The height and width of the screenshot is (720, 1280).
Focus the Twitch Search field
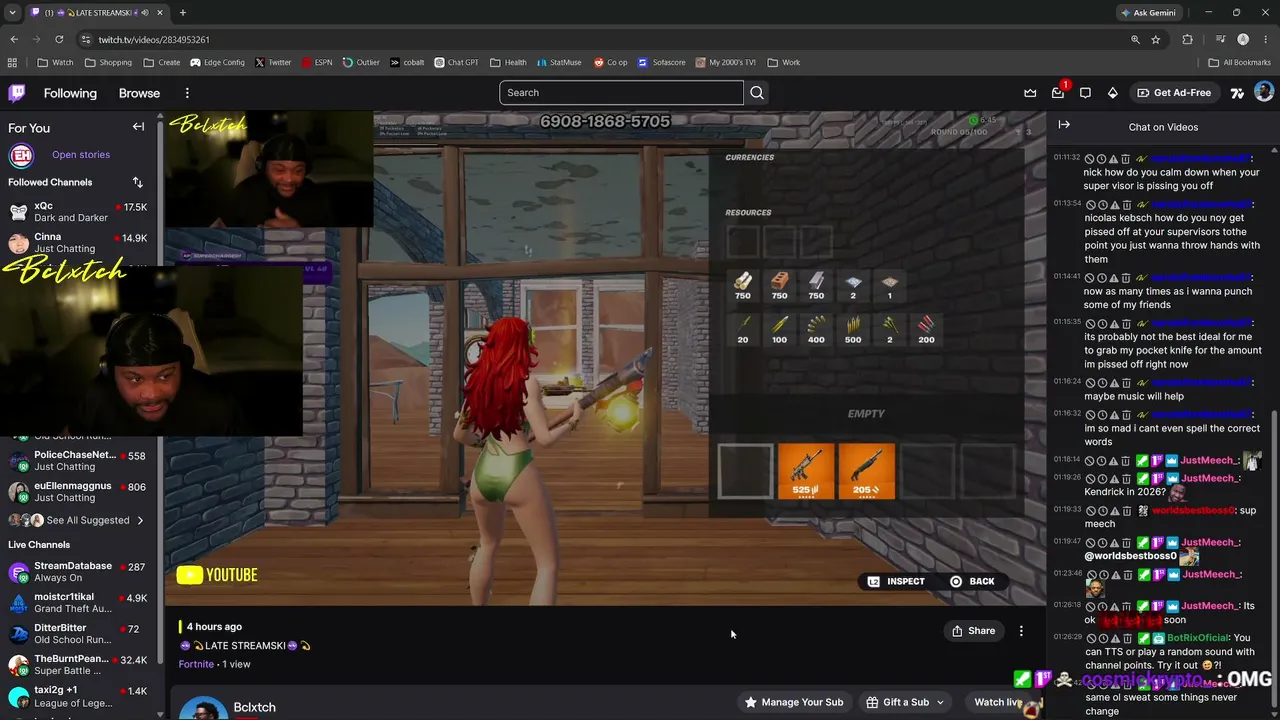[621, 93]
